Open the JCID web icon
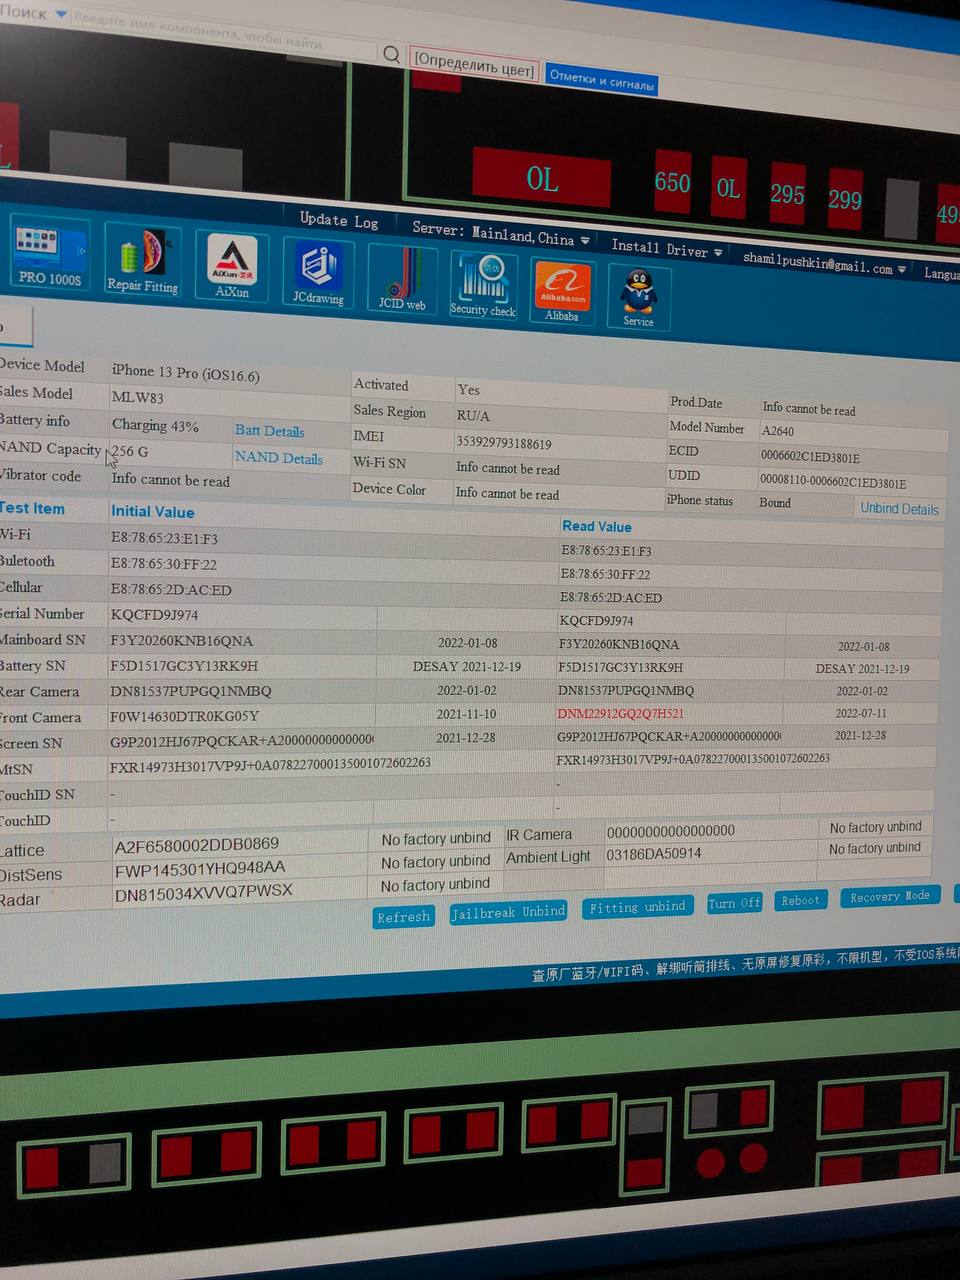Screen dimensions: 960x1280 pyautogui.click(x=402, y=278)
